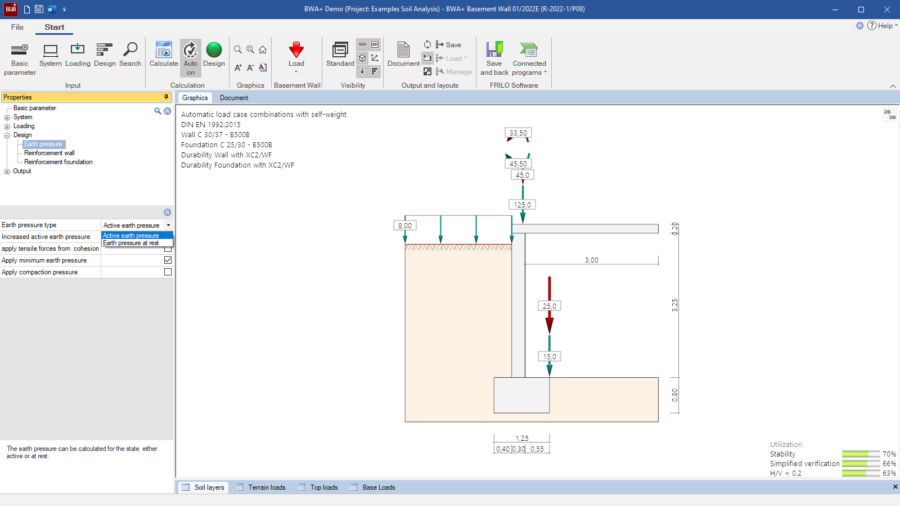The width and height of the screenshot is (900, 506).
Task: Select the Standard visibility icon
Action: tap(340, 55)
